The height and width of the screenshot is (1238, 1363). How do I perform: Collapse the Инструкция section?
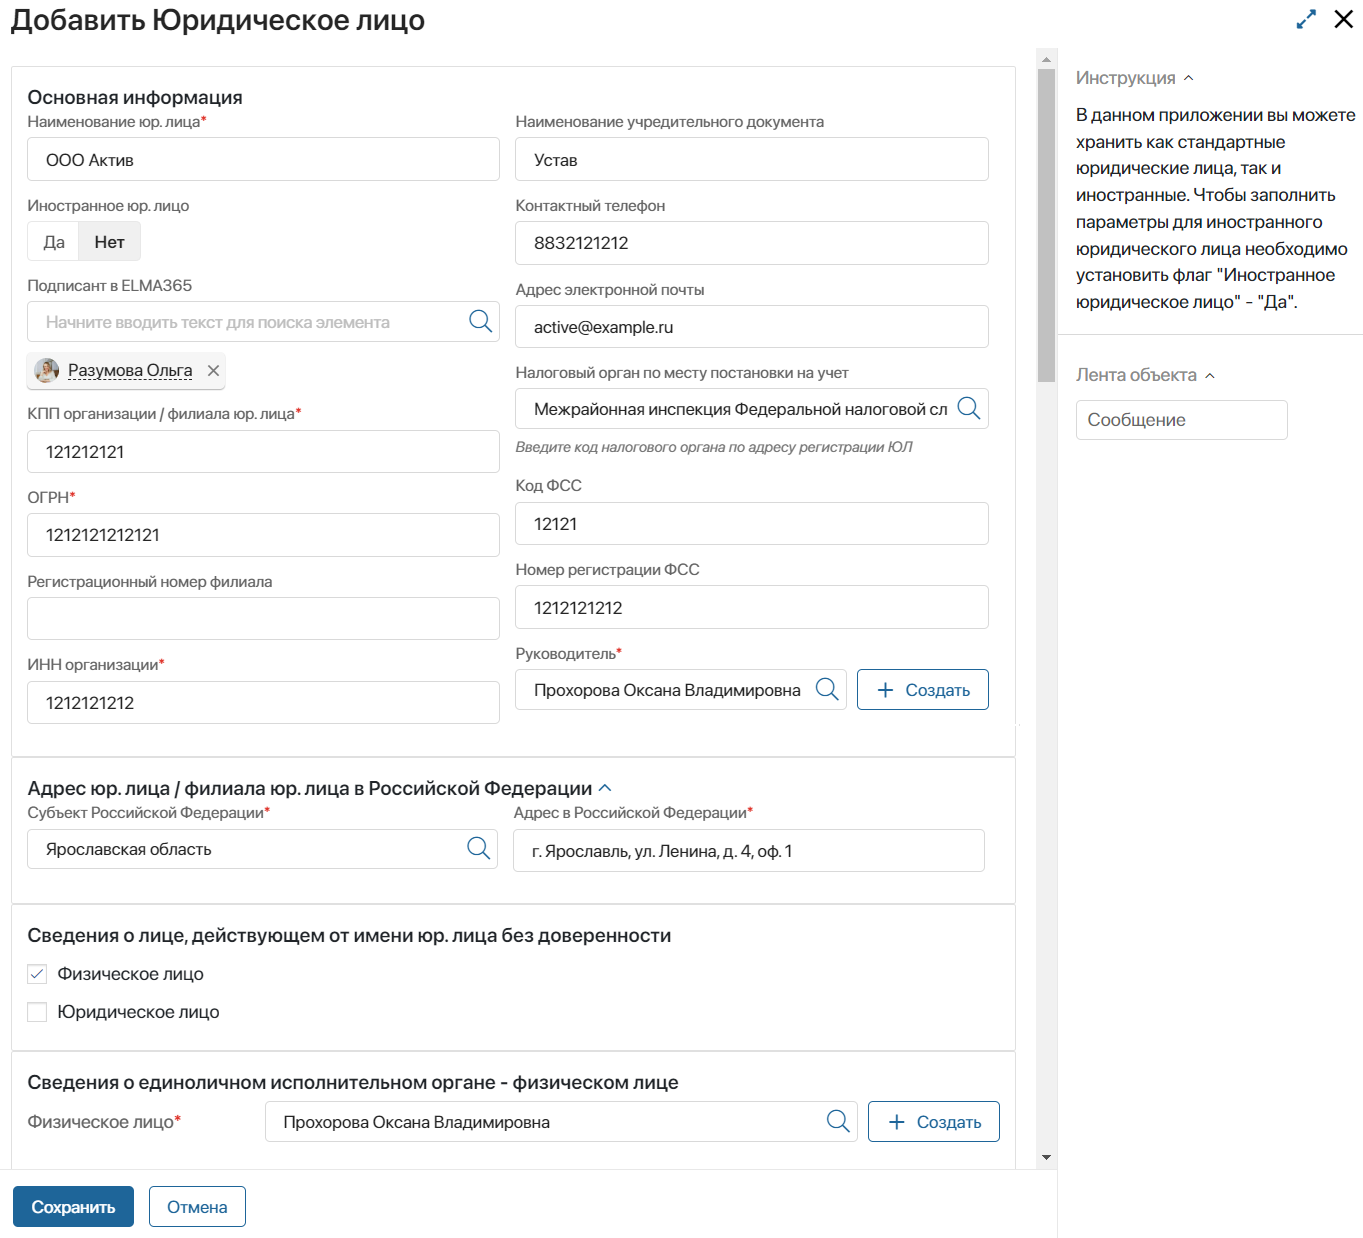(x=1188, y=78)
